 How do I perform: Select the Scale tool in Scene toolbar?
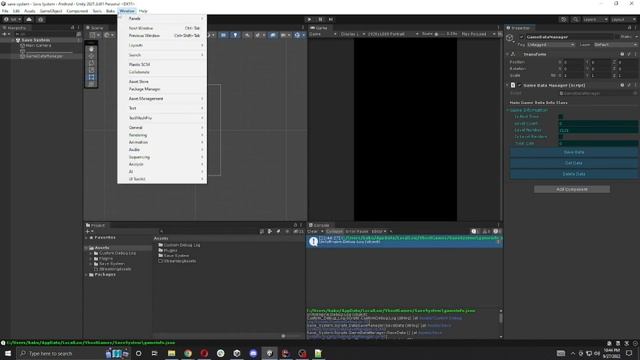[91, 70]
